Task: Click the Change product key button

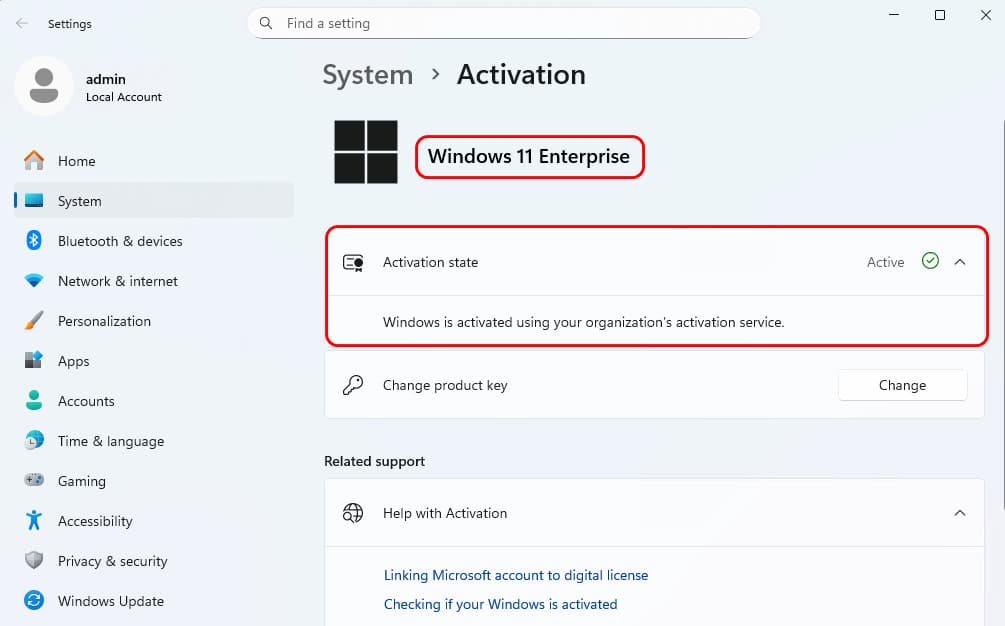Action: pos(902,385)
